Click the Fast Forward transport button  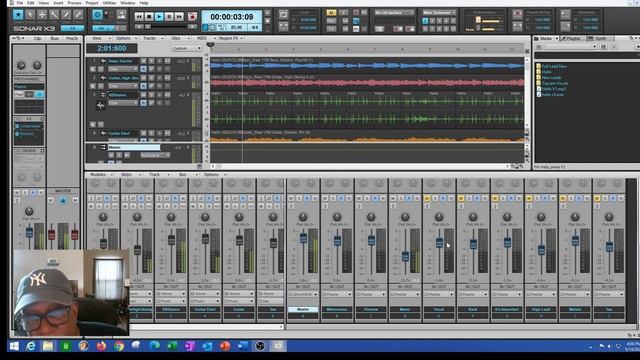179,17
